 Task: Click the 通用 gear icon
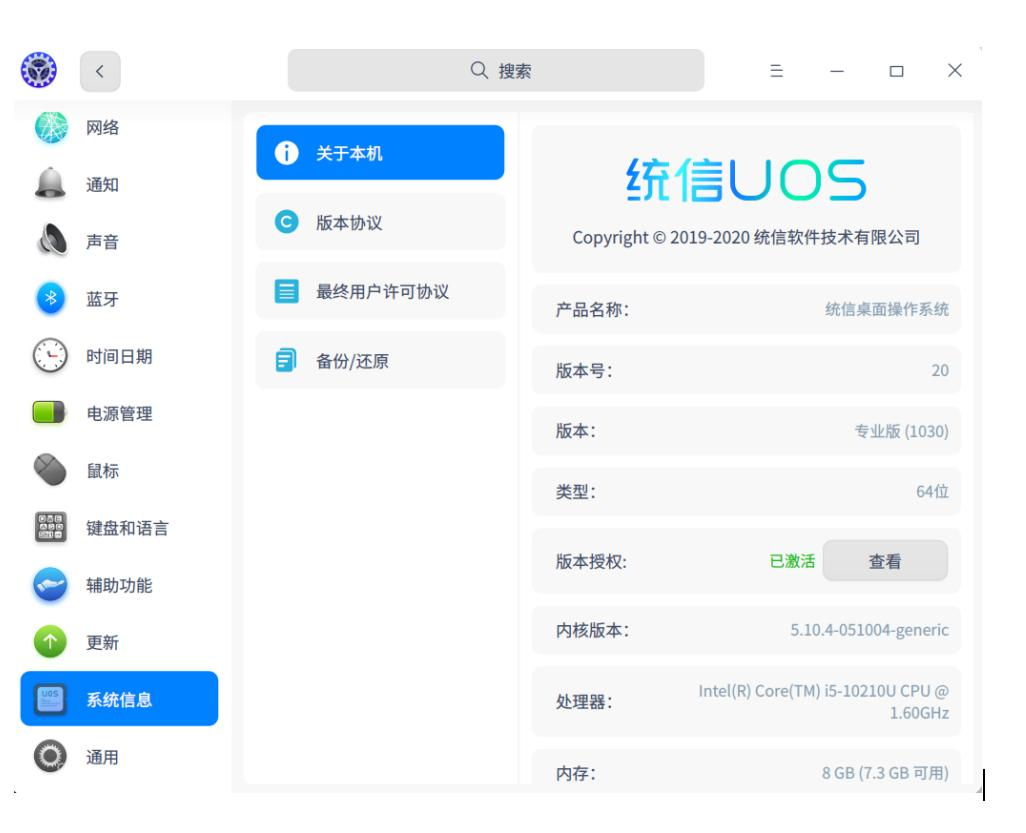pyautogui.click(x=50, y=756)
